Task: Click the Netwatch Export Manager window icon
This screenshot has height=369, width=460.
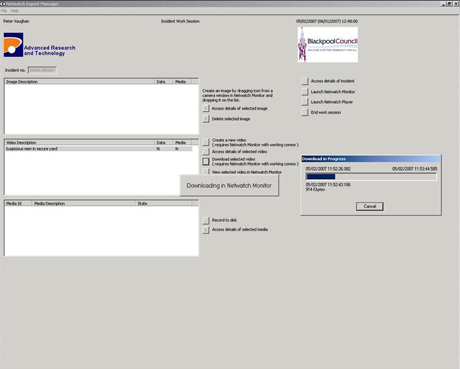Action: (3, 4)
